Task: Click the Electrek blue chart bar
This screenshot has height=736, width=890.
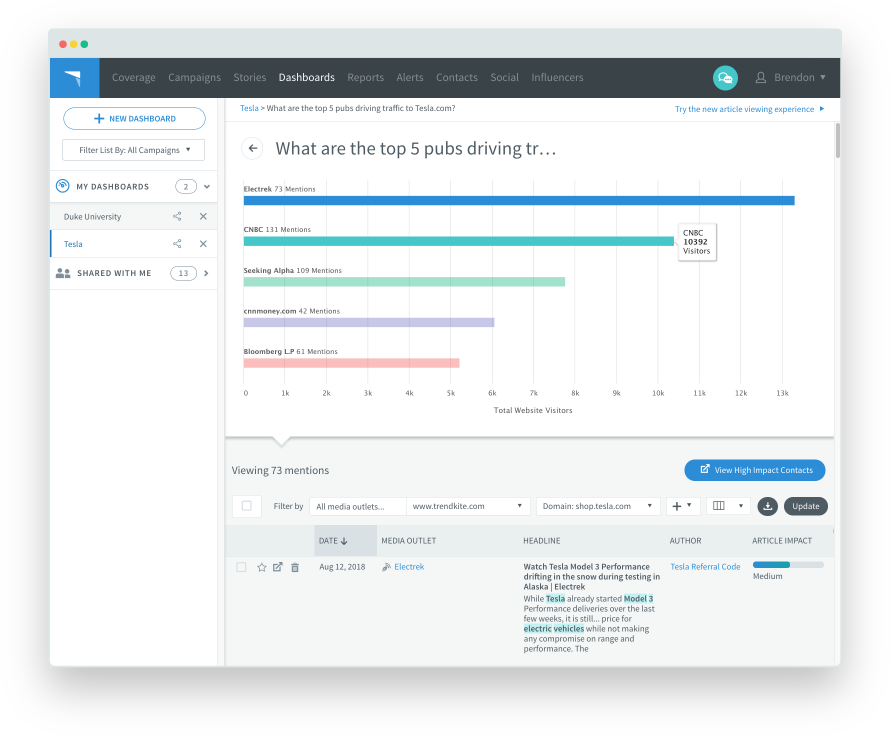Action: pos(519,200)
